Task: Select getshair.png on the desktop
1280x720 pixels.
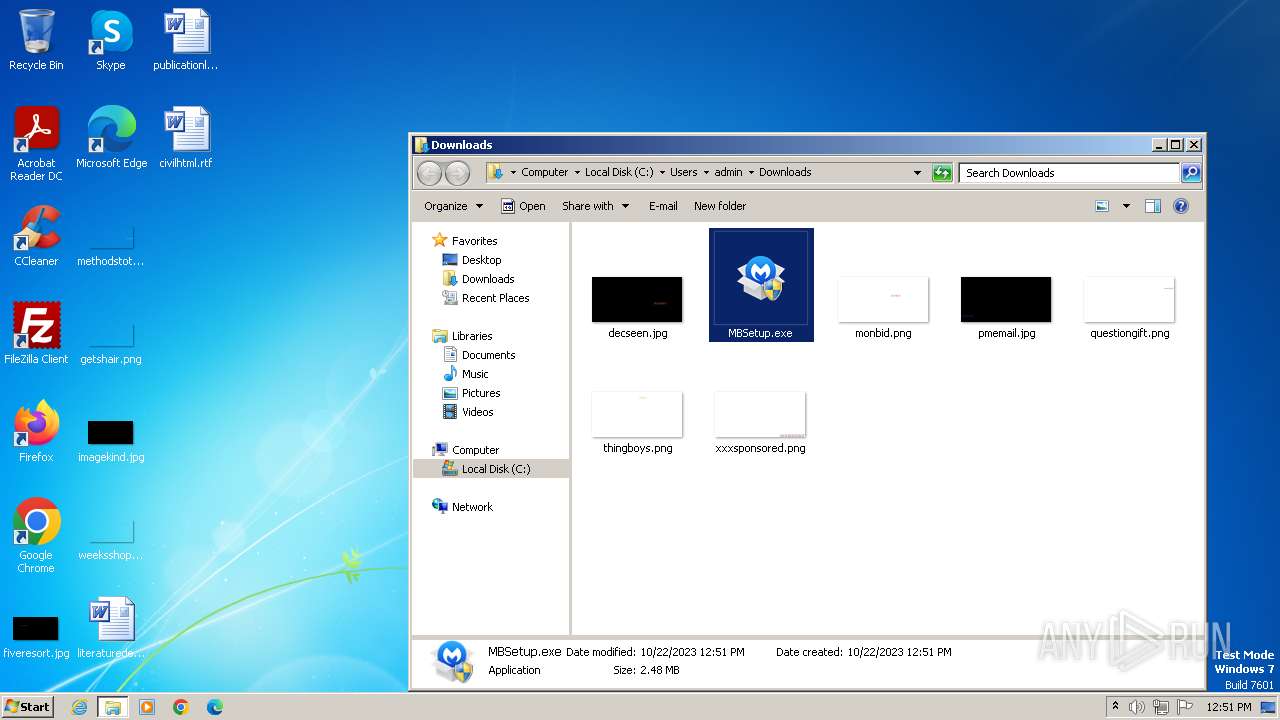Action: (110, 344)
